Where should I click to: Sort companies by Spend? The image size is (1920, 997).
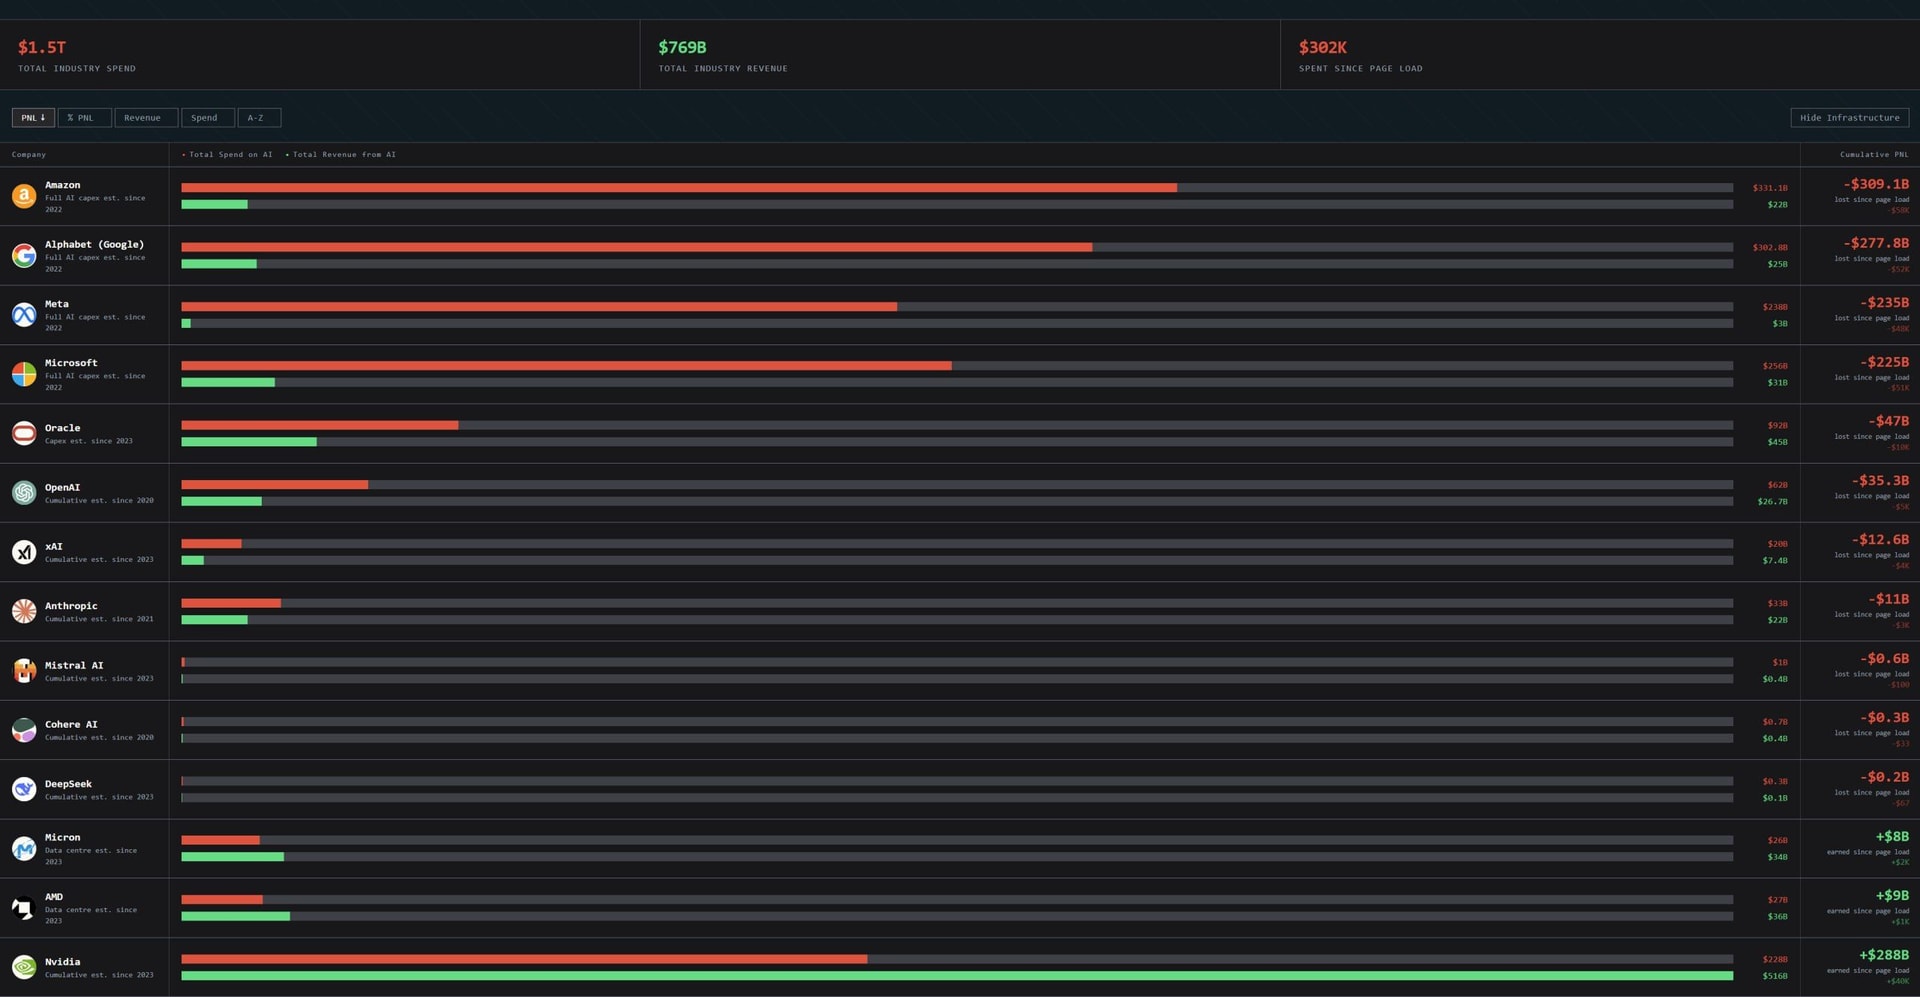[208, 118]
